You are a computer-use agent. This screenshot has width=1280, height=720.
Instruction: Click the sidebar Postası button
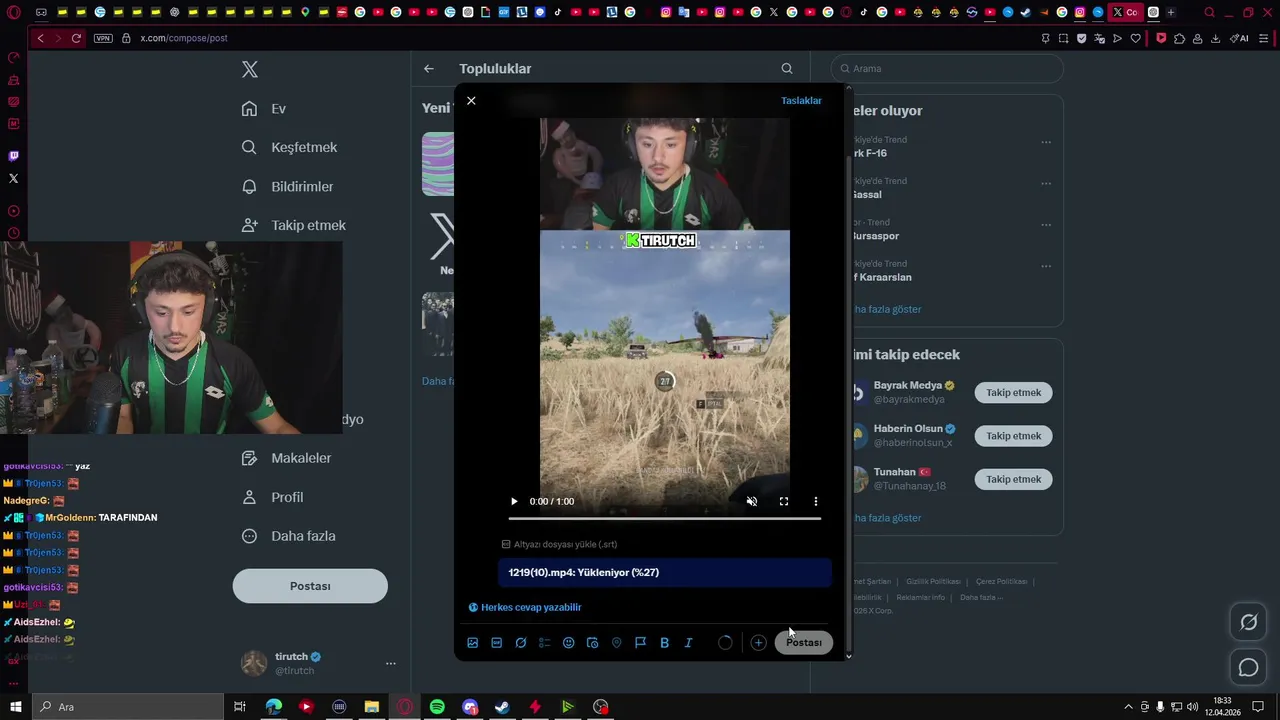(310, 586)
